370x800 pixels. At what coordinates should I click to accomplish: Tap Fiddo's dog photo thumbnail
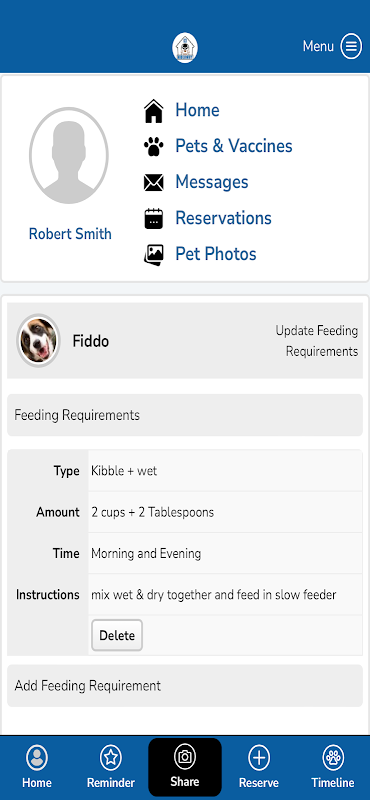point(38,340)
